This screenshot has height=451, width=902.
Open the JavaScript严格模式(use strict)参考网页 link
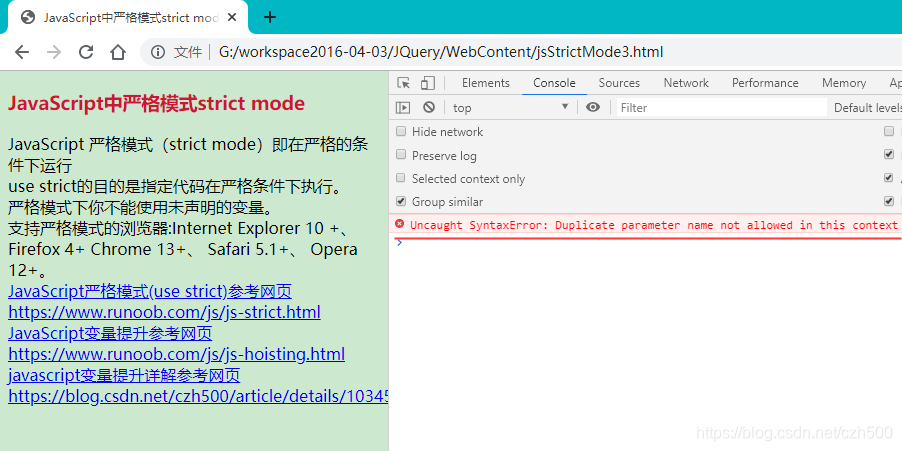[150, 292]
